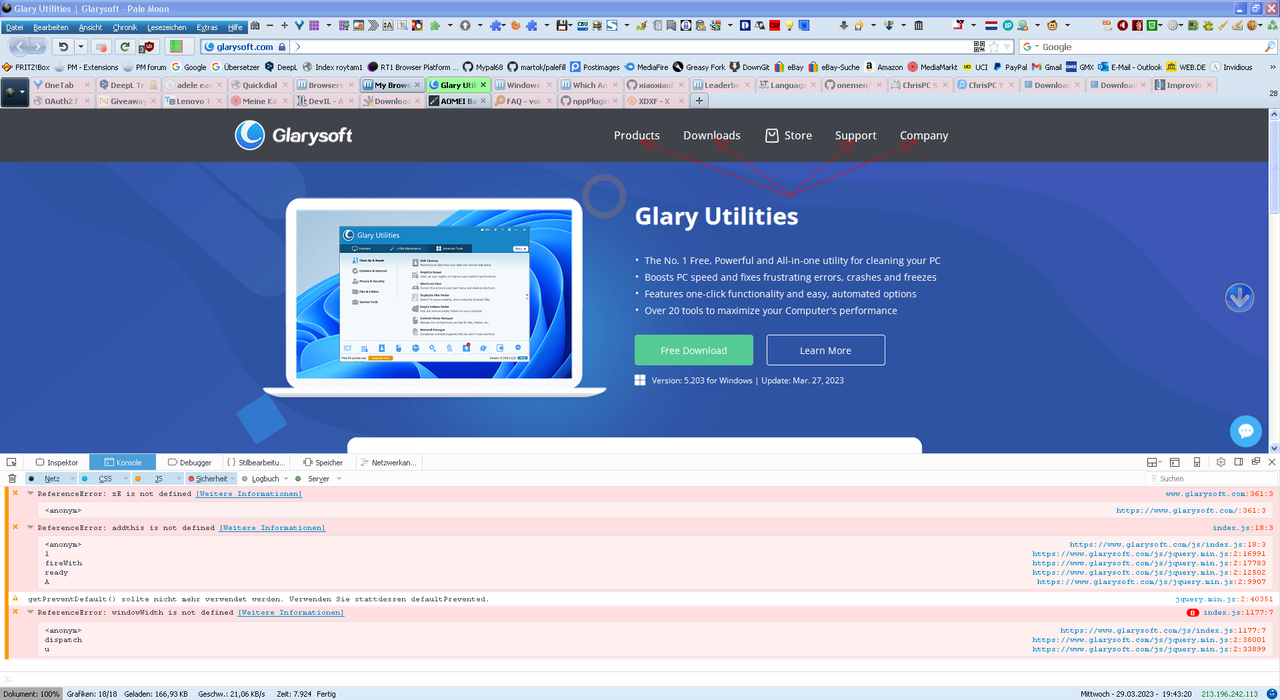Viewport: 1280px width, 700px height.
Task: Open the Company navigation item
Action: [924, 136]
